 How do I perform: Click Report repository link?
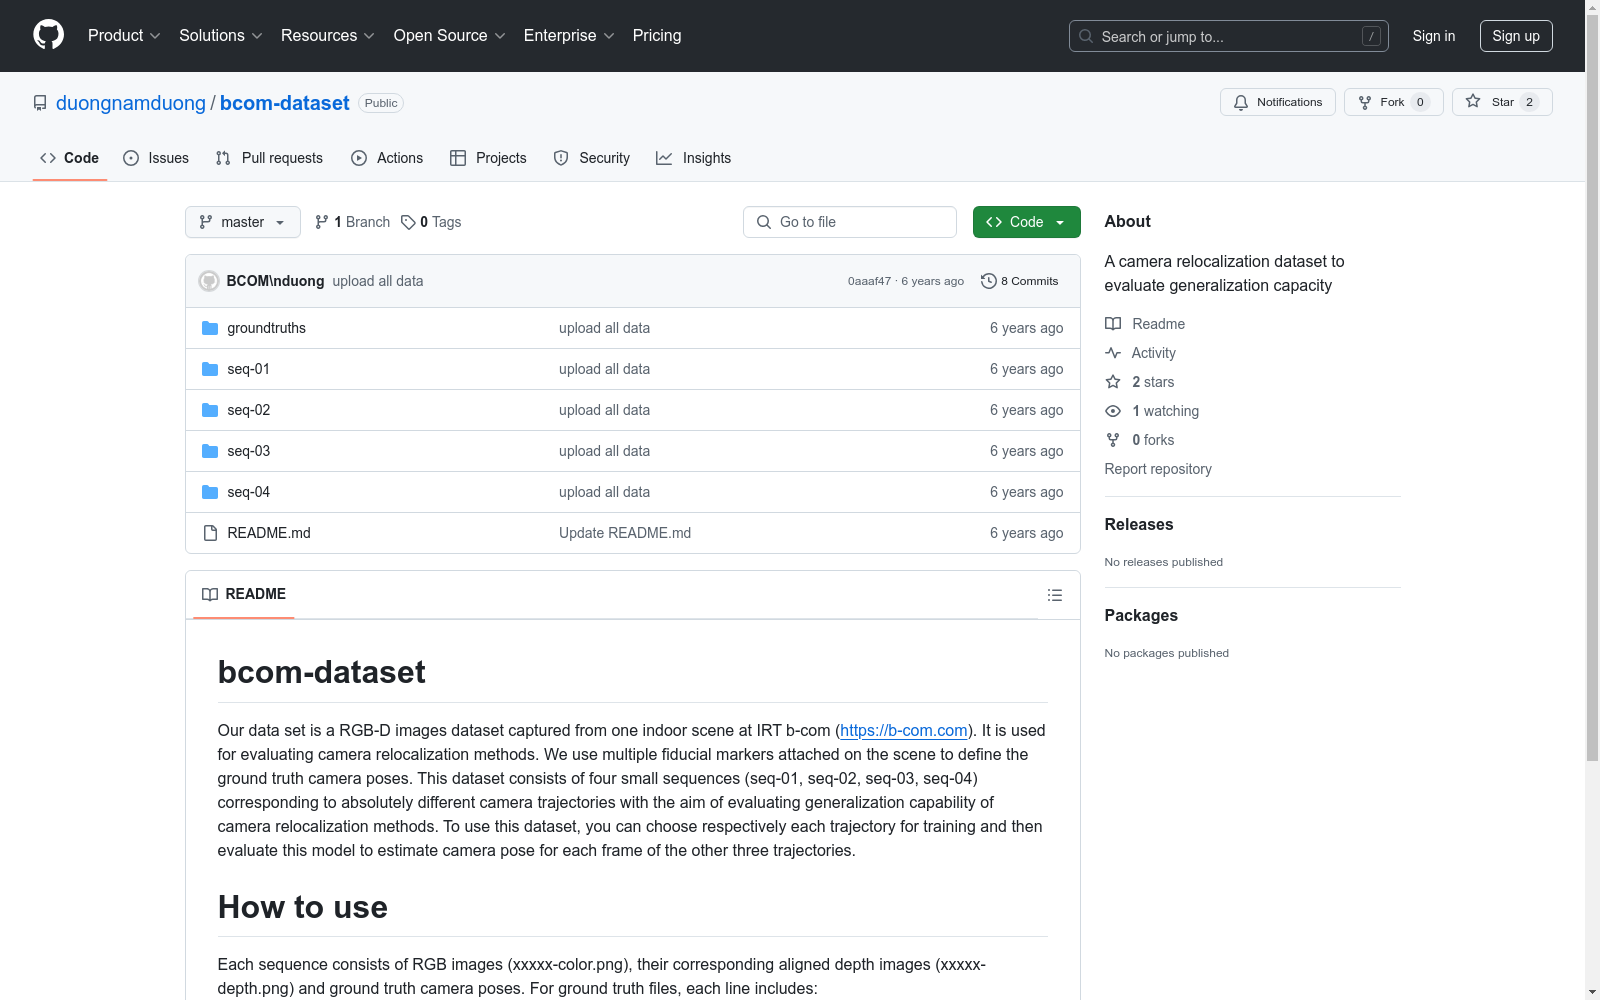1158,469
